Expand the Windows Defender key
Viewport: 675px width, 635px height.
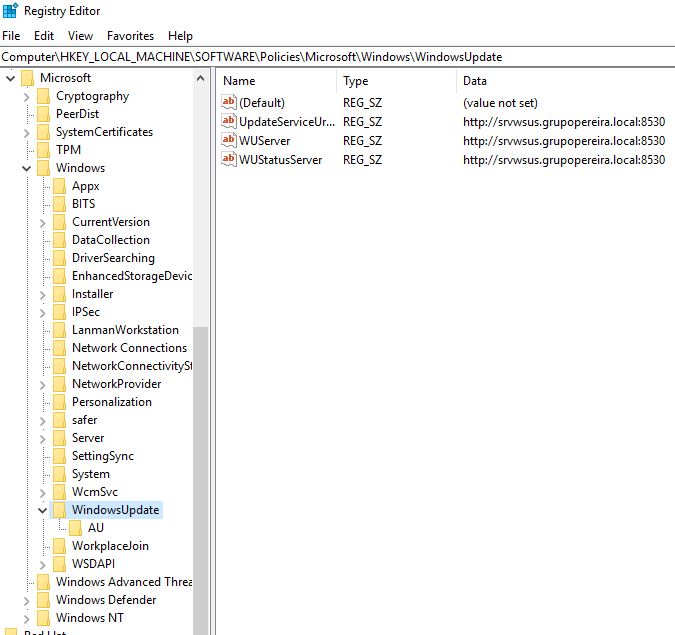pyautogui.click(x=27, y=601)
